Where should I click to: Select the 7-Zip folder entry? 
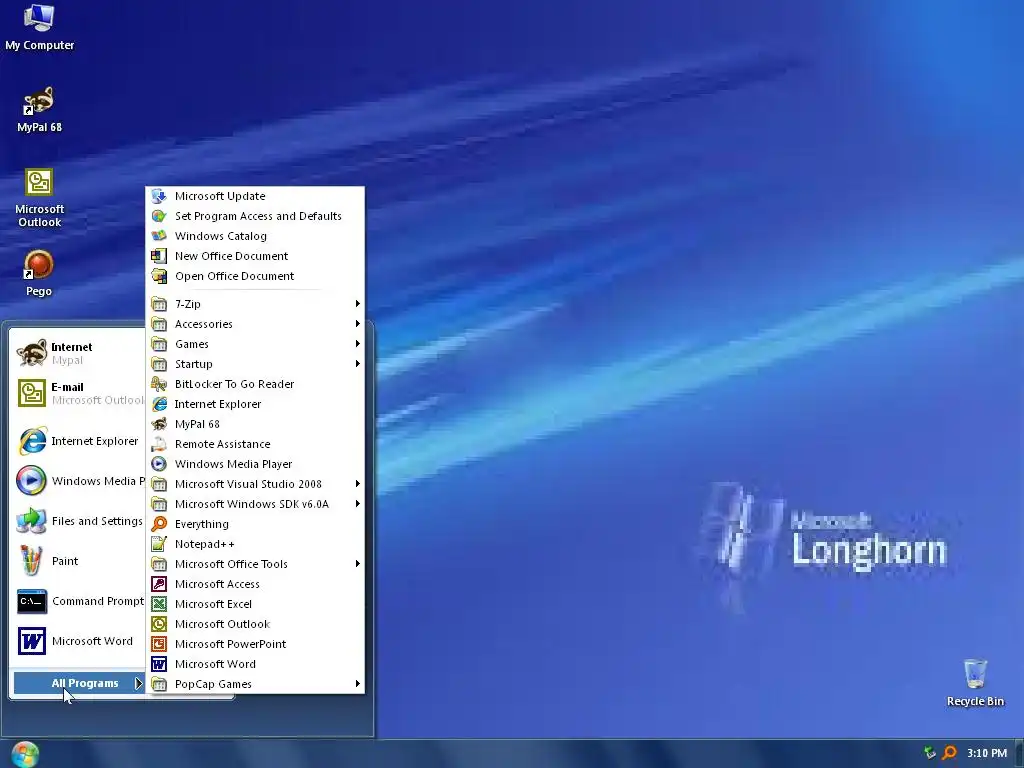(x=255, y=304)
